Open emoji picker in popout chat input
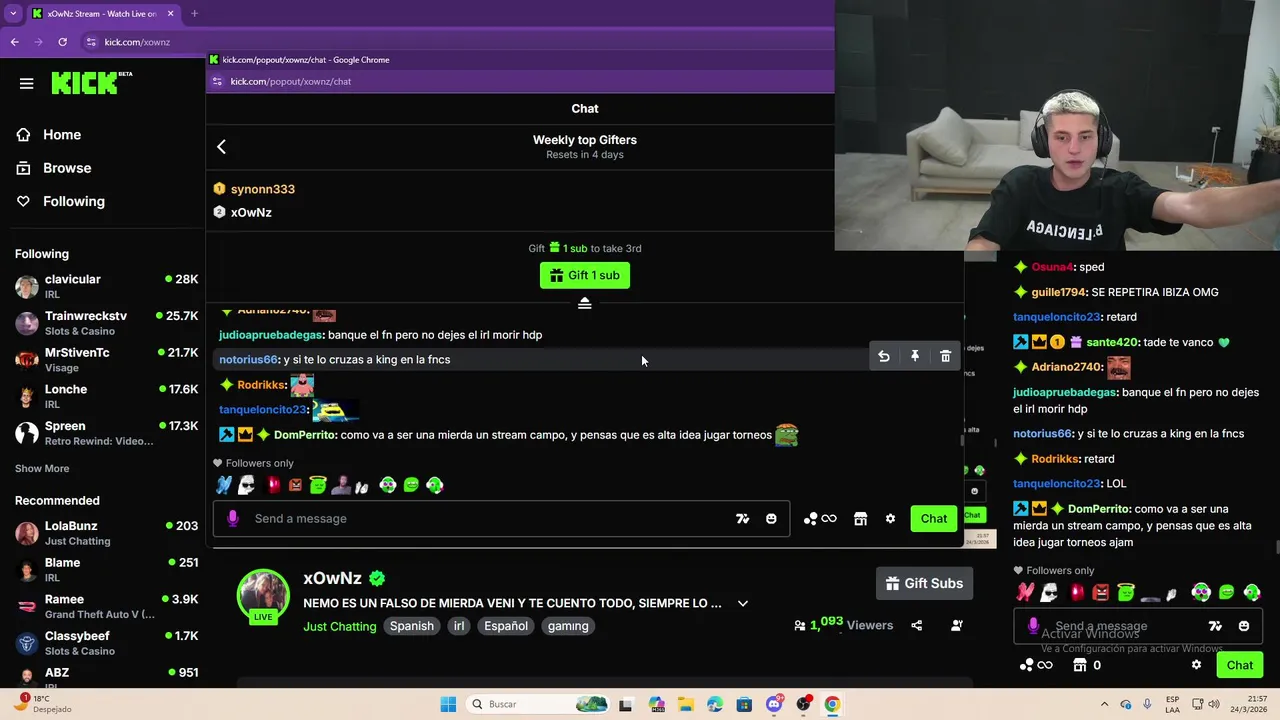This screenshot has height=720, width=1280. tap(771, 518)
